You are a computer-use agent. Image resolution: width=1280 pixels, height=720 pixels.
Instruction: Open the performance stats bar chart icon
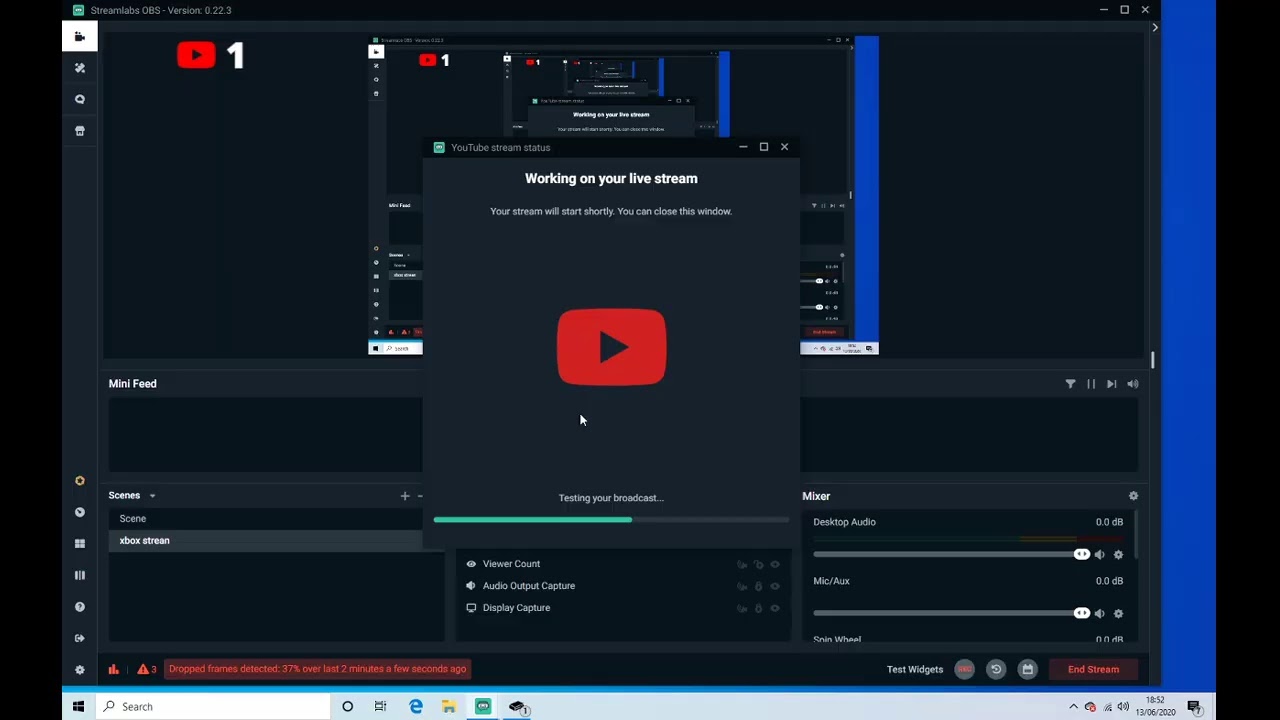pos(113,669)
